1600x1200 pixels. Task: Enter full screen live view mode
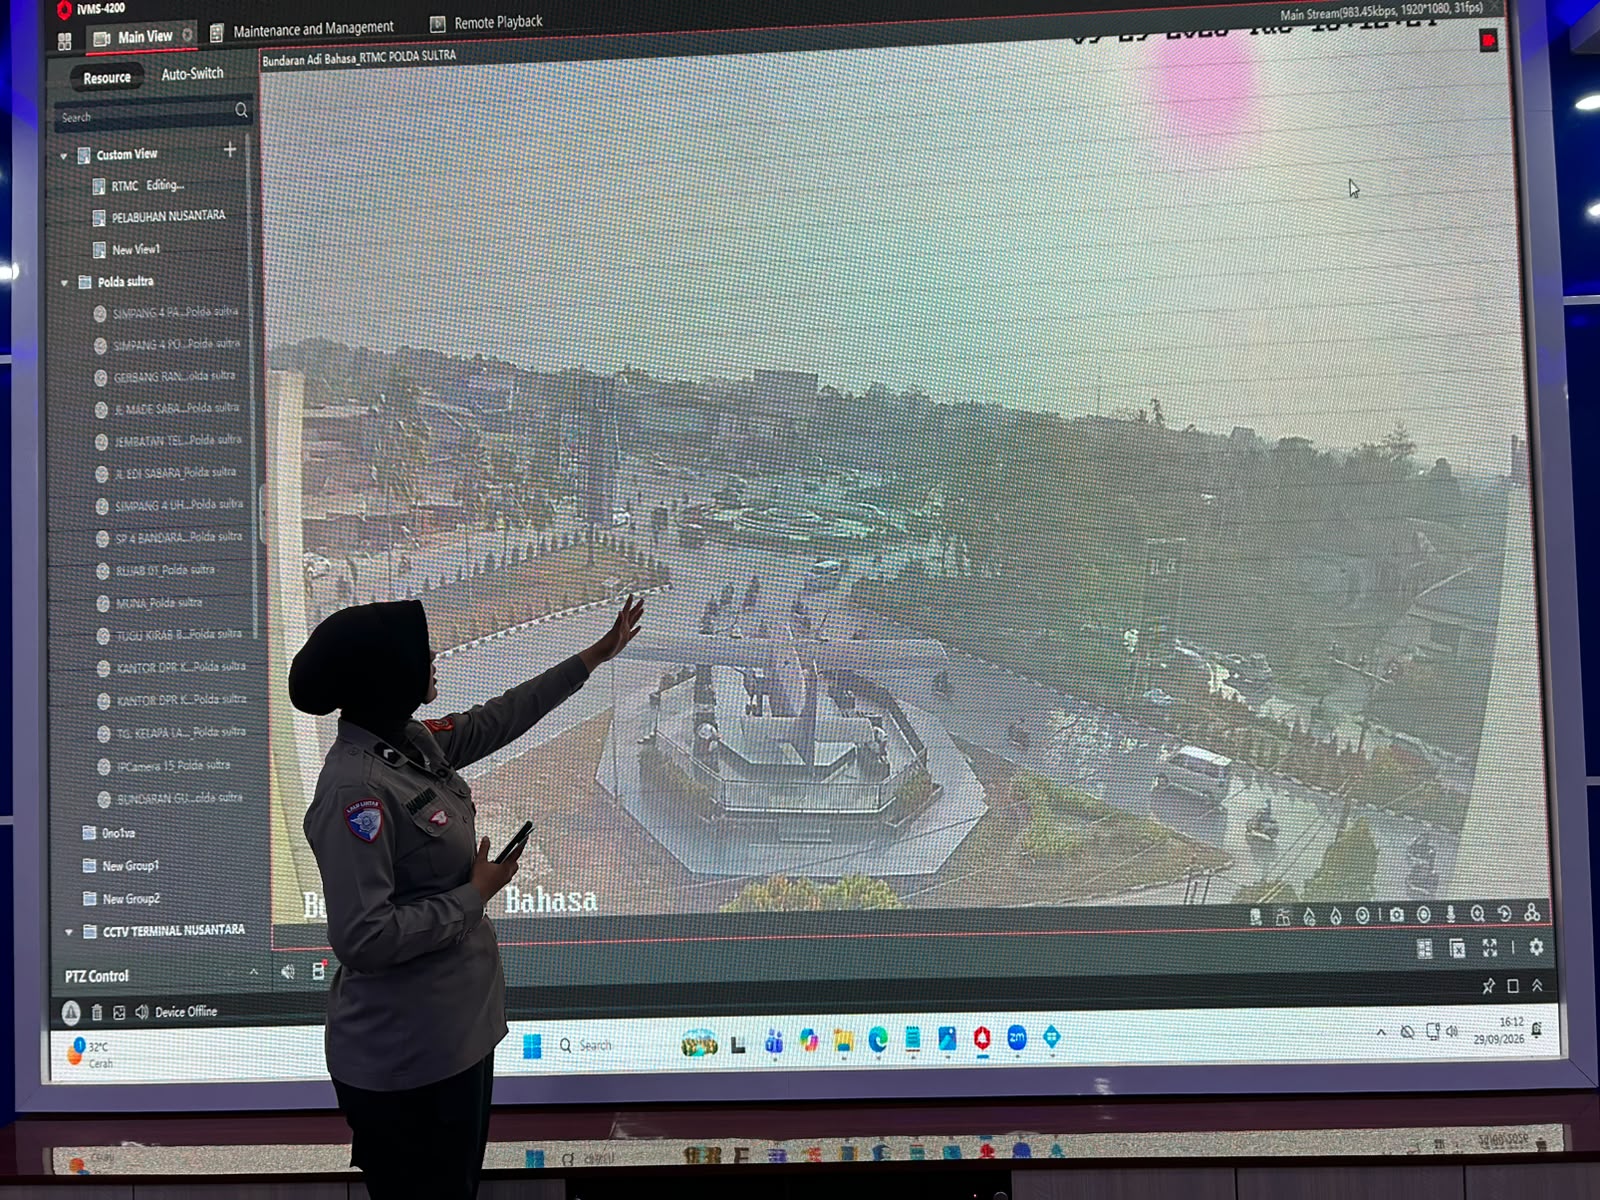(x=1490, y=948)
